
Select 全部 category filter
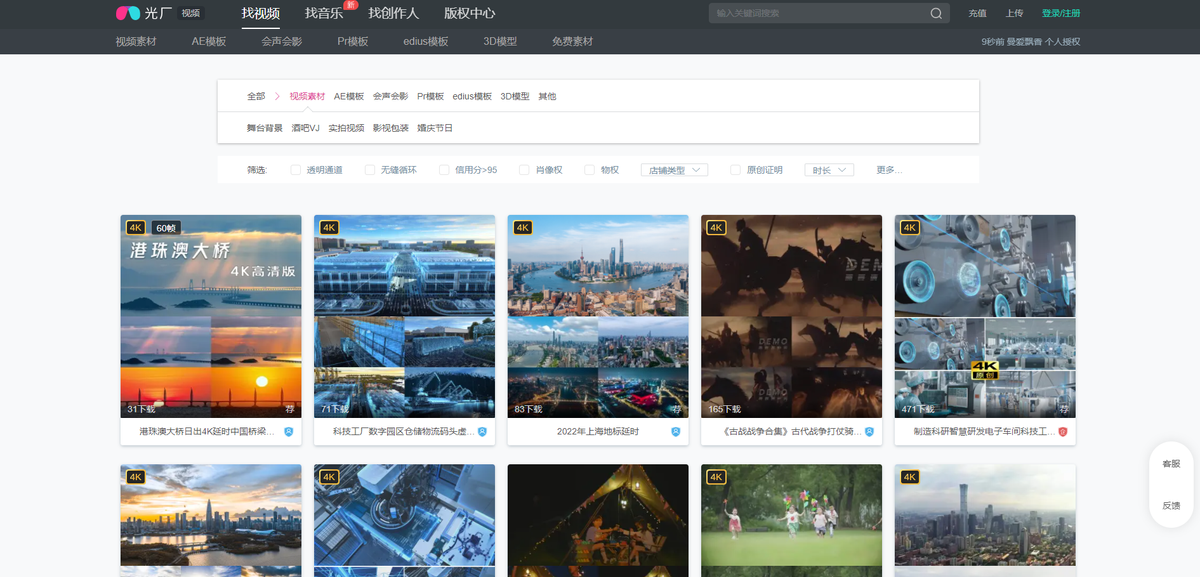click(256, 97)
